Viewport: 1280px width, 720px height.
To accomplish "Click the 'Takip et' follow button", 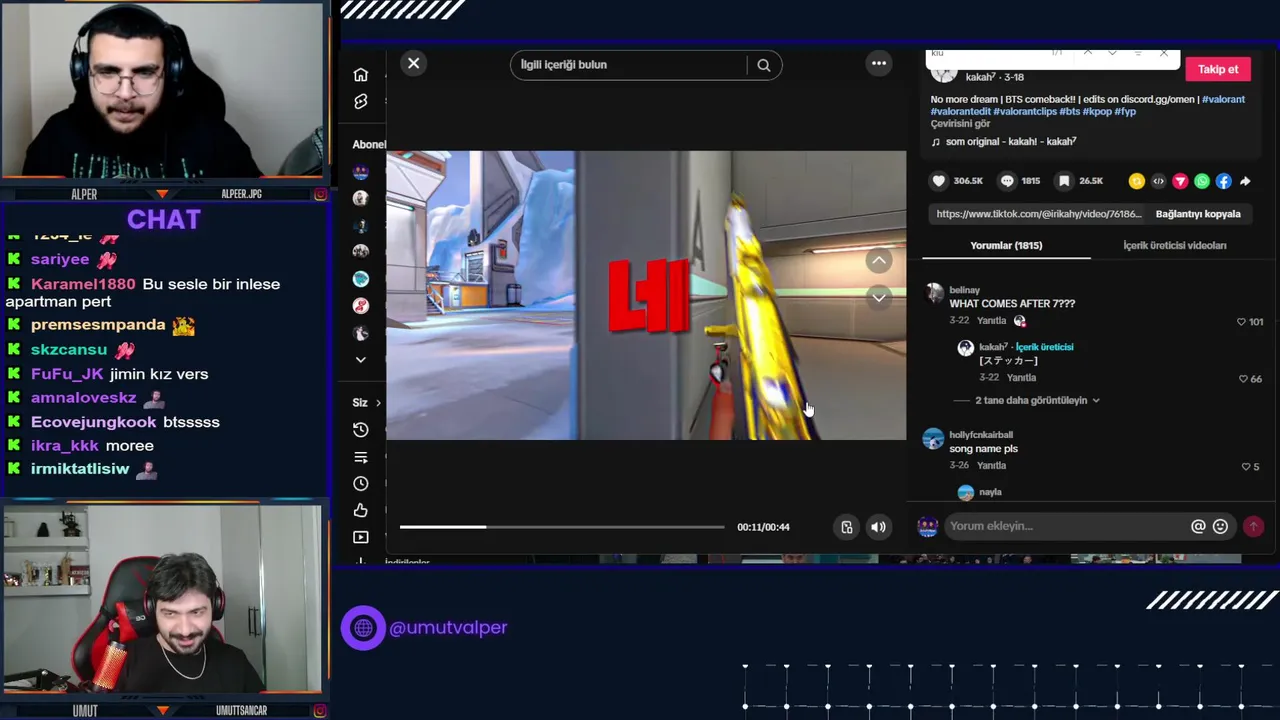I will click(1218, 69).
